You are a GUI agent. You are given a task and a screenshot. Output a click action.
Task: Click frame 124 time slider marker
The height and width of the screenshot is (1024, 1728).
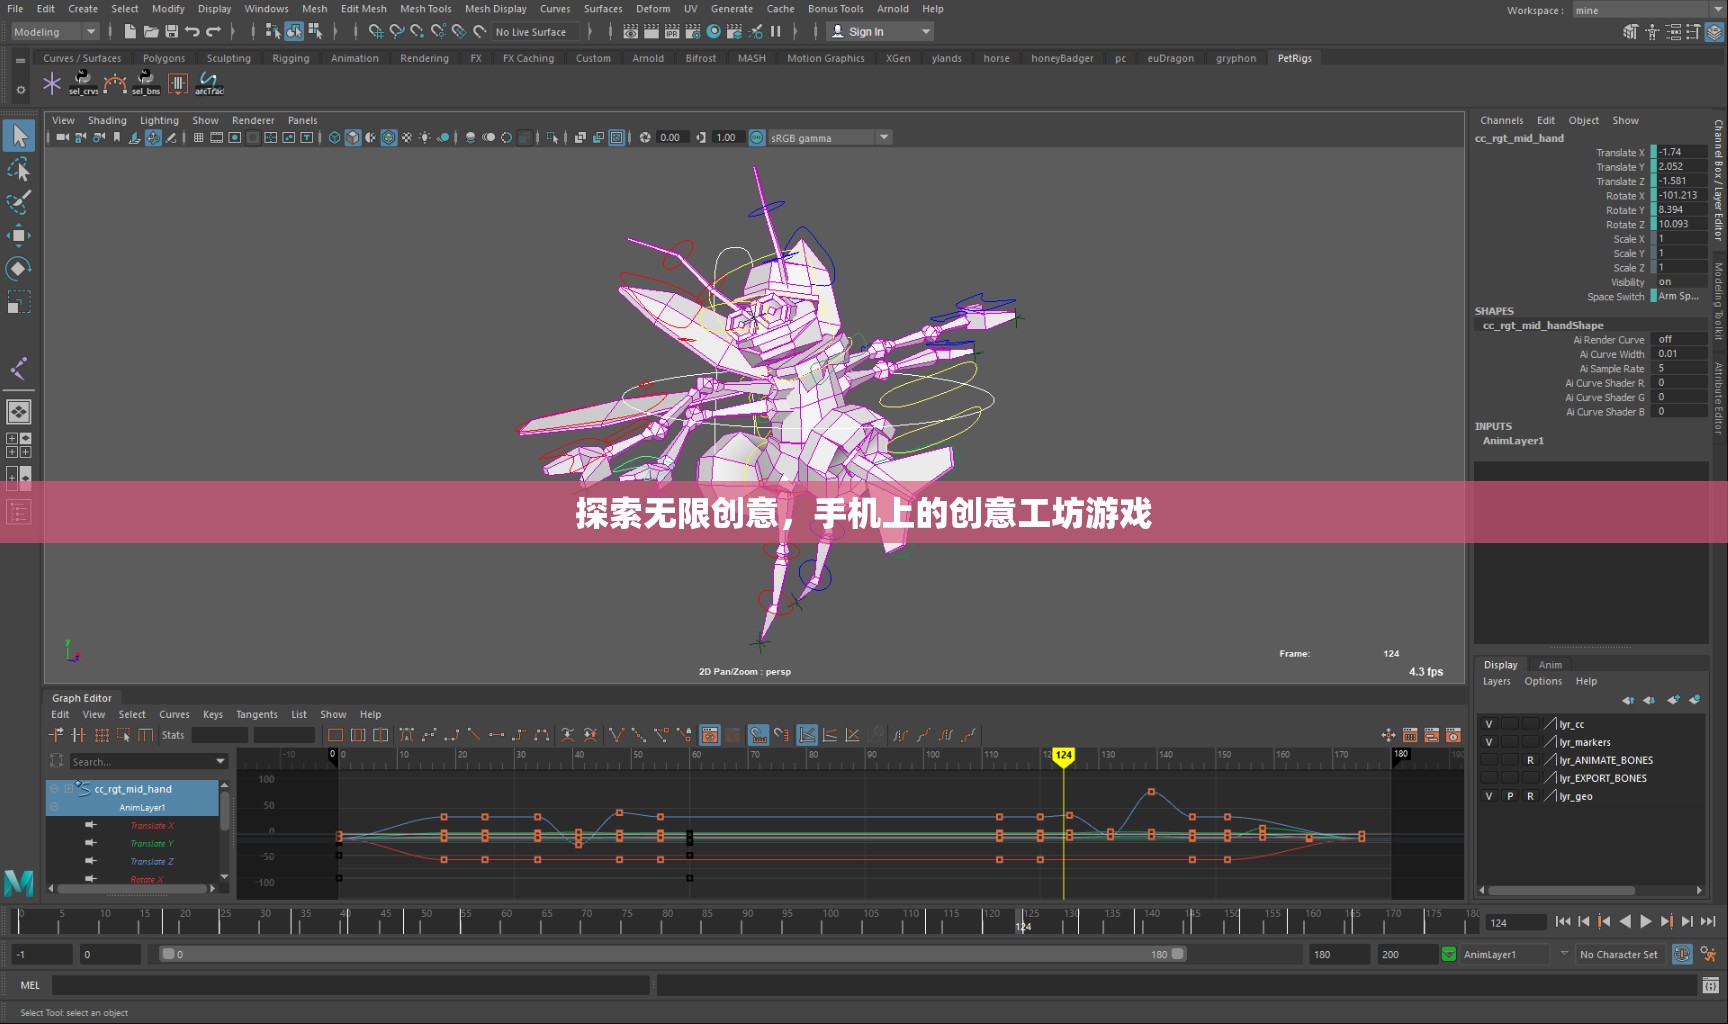[1023, 921]
